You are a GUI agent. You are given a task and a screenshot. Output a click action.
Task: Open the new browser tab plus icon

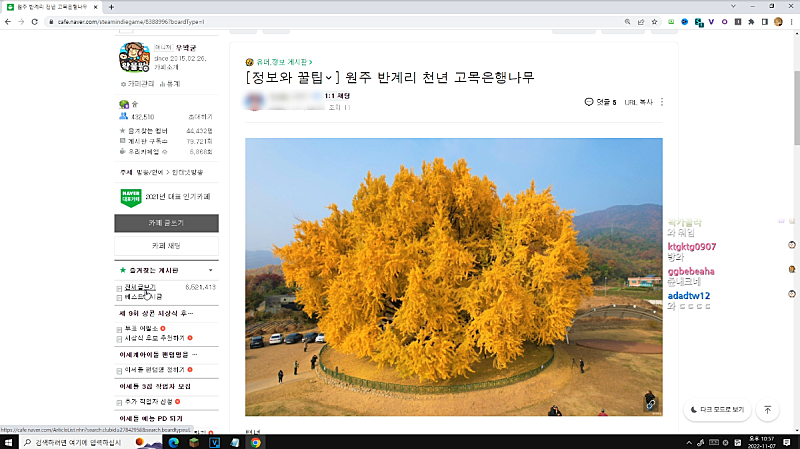click(111, 7)
